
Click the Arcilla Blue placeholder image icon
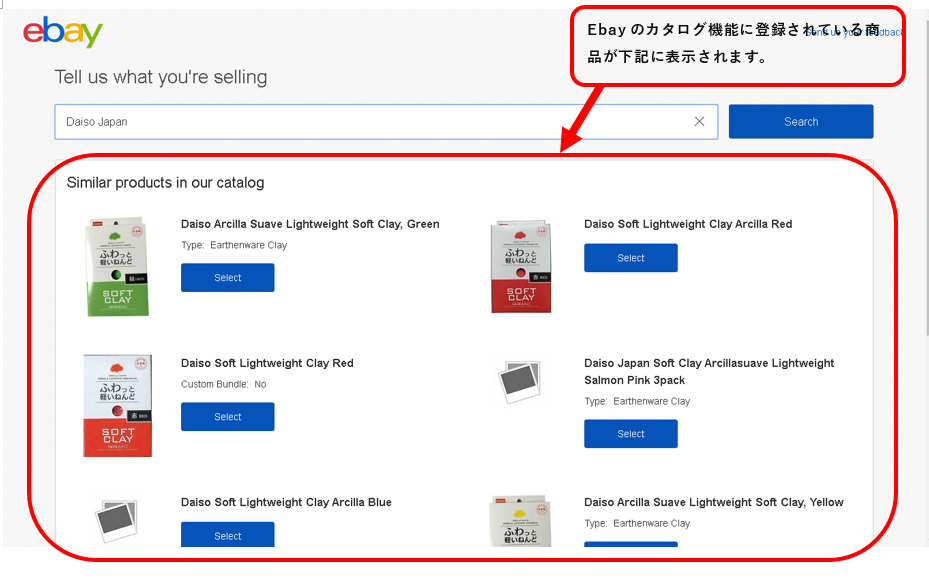[117, 520]
